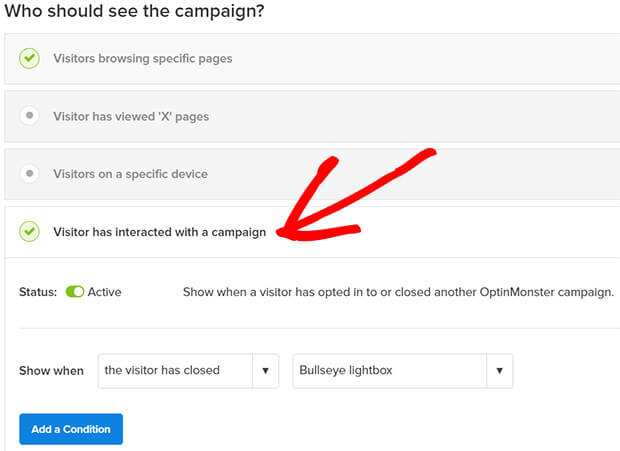Click the Show when label
Screen dimensions: 620x451
click(x=51, y=371)
